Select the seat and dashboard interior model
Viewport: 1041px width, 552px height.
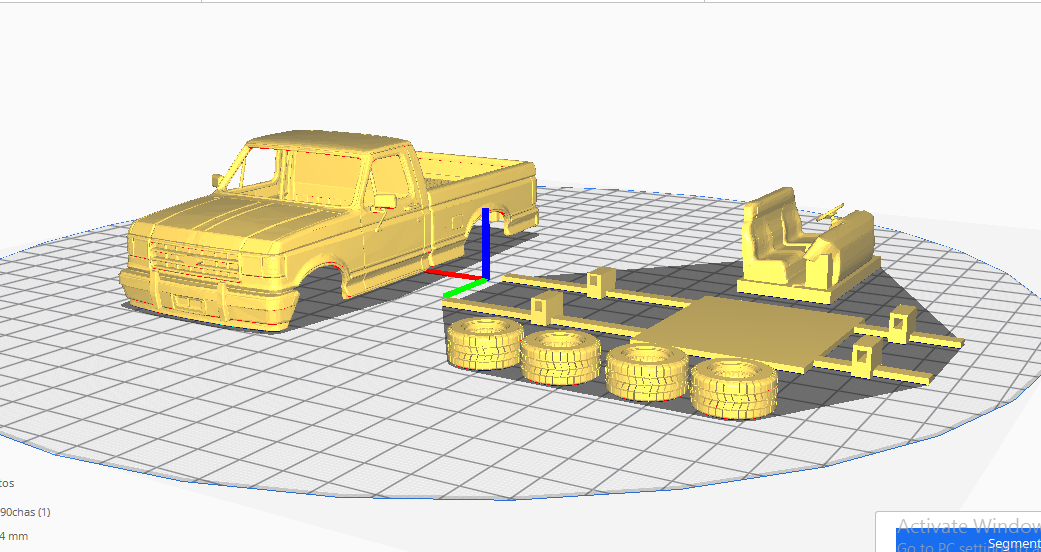[808, 246]
